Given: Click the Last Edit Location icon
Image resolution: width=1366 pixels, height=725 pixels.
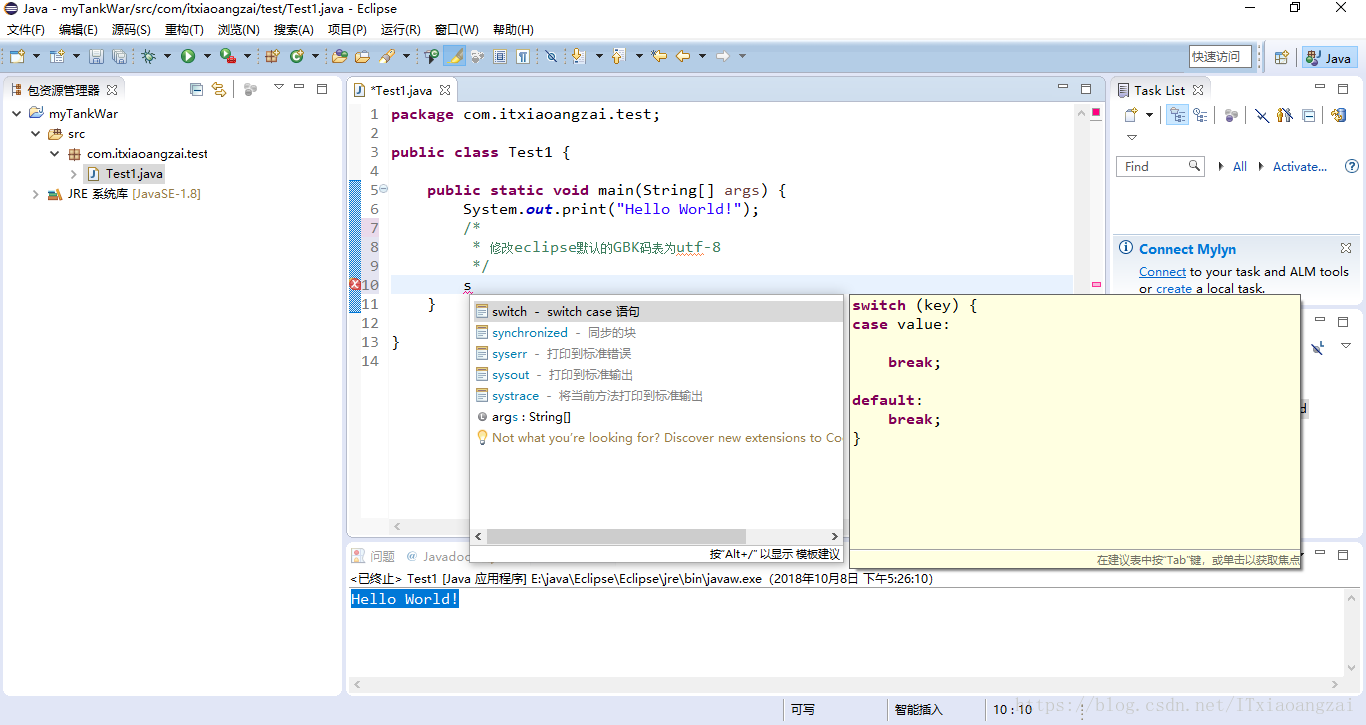Looking at the screenshot, I should pyautogui.click(x=659, y=57).
